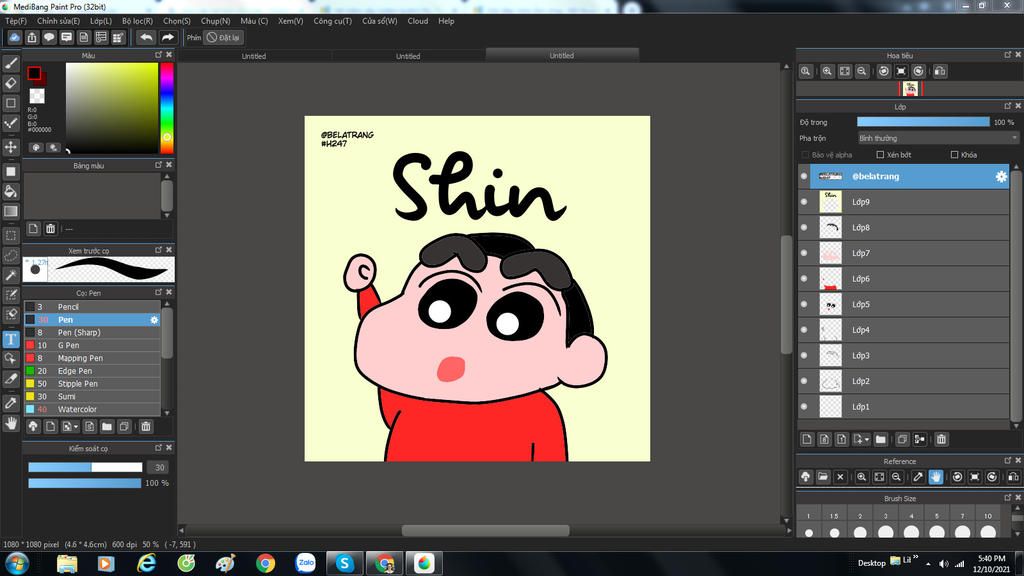This screenshot has width=1024, height=576.
Task: Click the Redo arrow in toolbar
Action: [168, 37]
